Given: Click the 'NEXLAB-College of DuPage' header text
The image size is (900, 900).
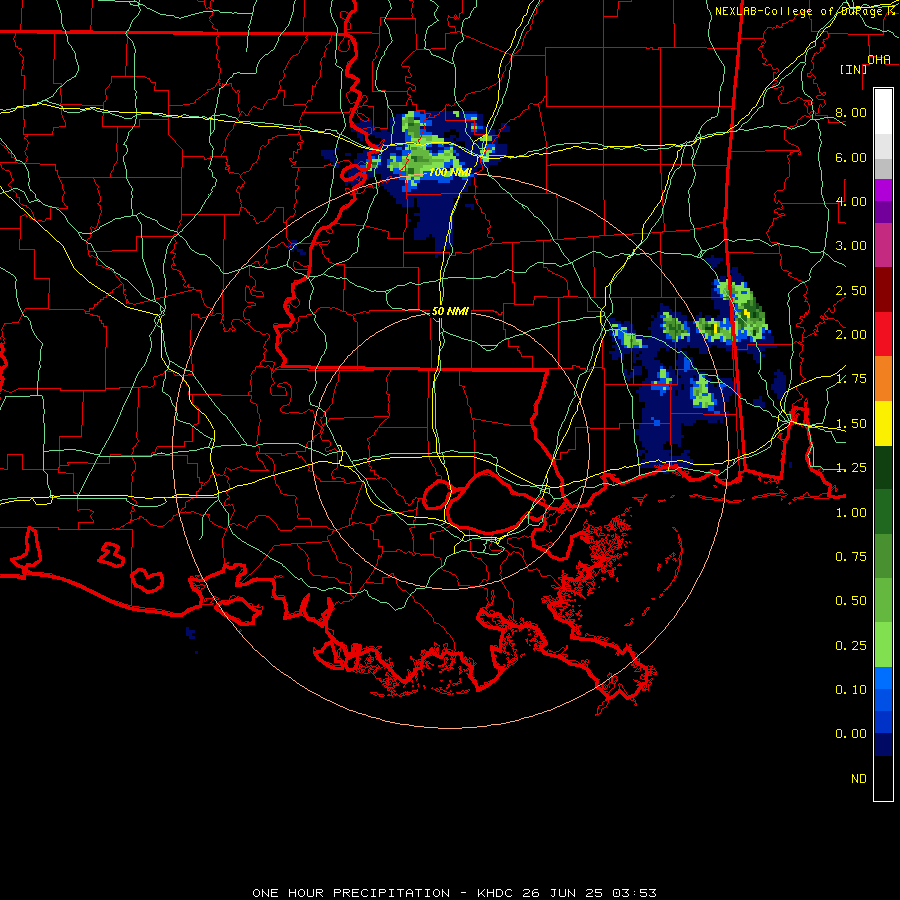Looking at the screenshot, I should coord(798,11).
